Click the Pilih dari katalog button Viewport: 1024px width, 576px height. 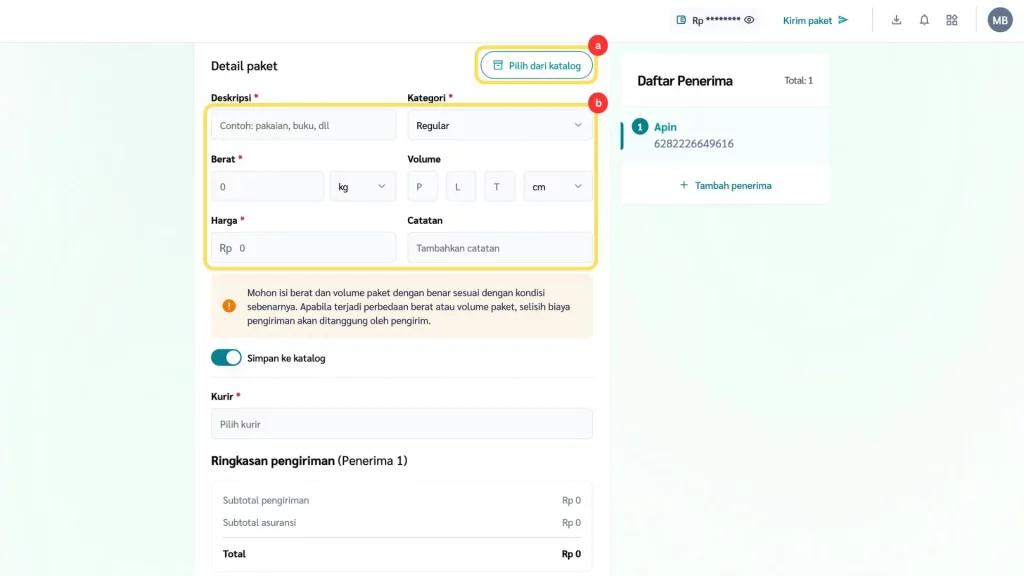[x=537, y=66]
